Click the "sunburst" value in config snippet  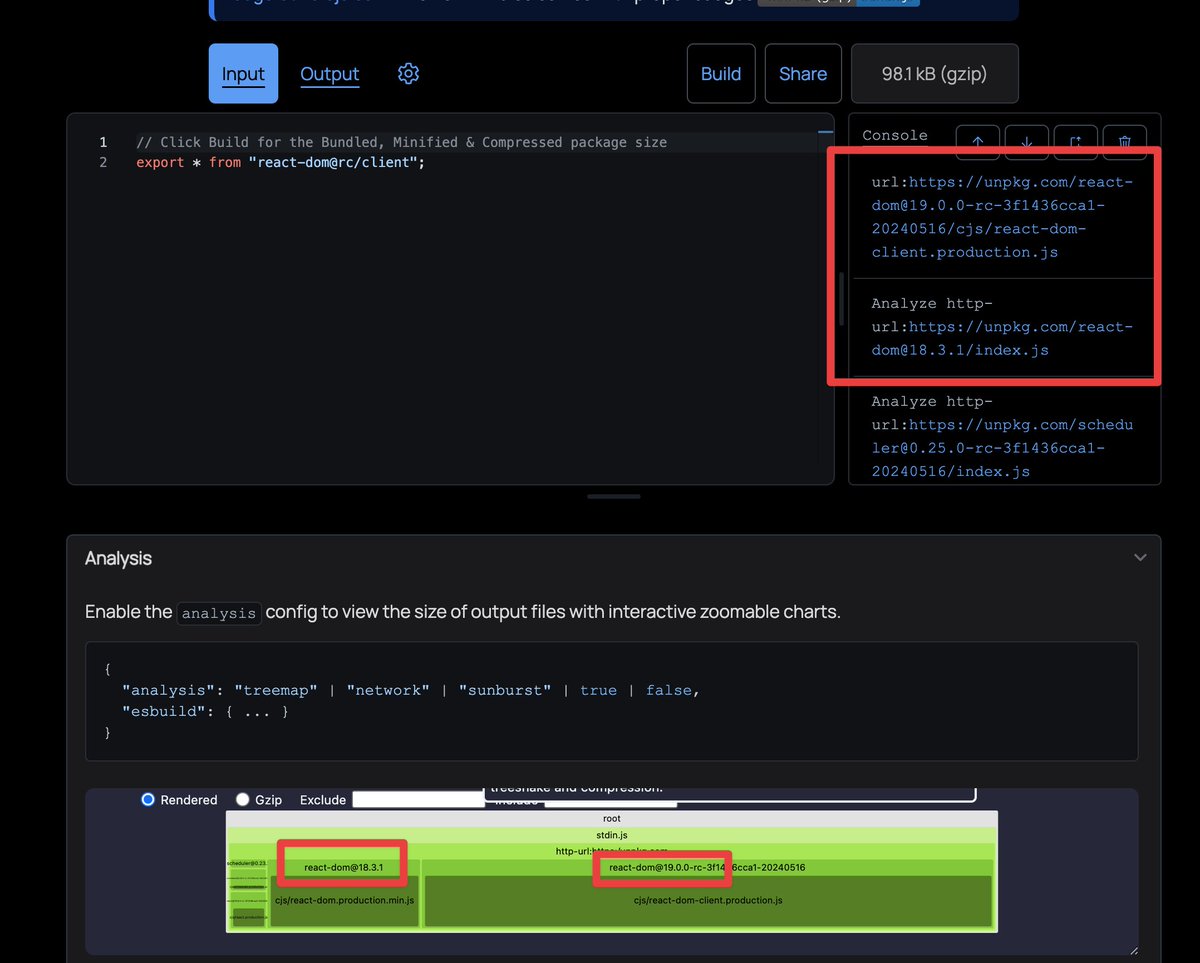pos(505,690)
